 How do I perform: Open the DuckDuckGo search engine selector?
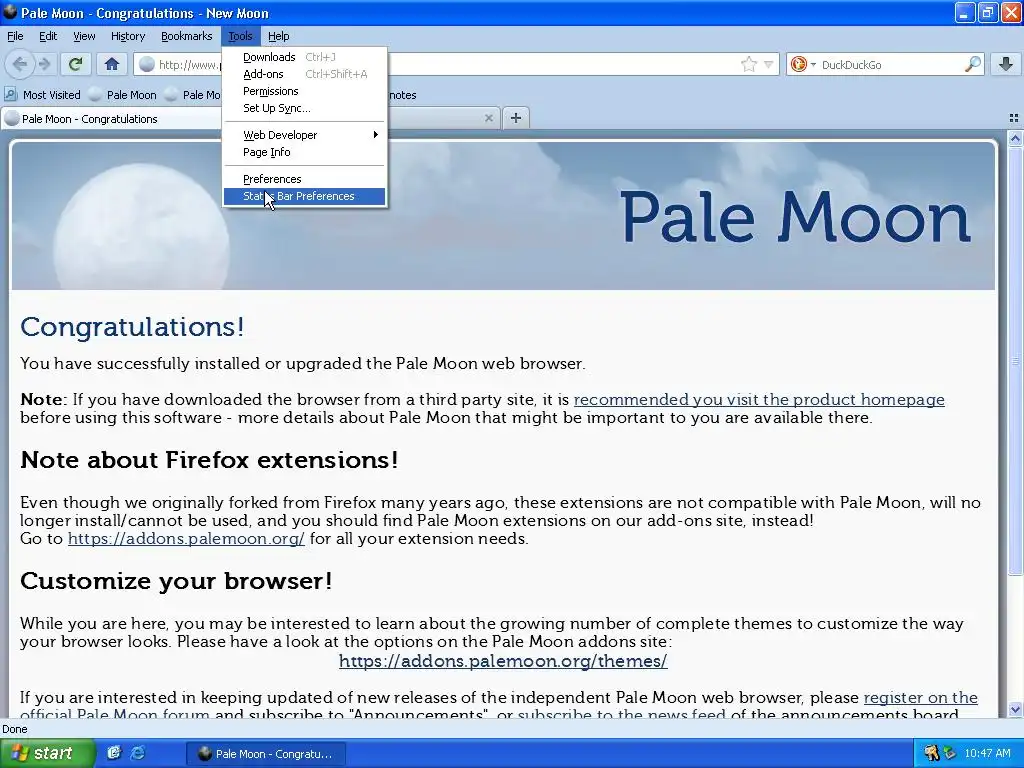[x=803, y=64]
